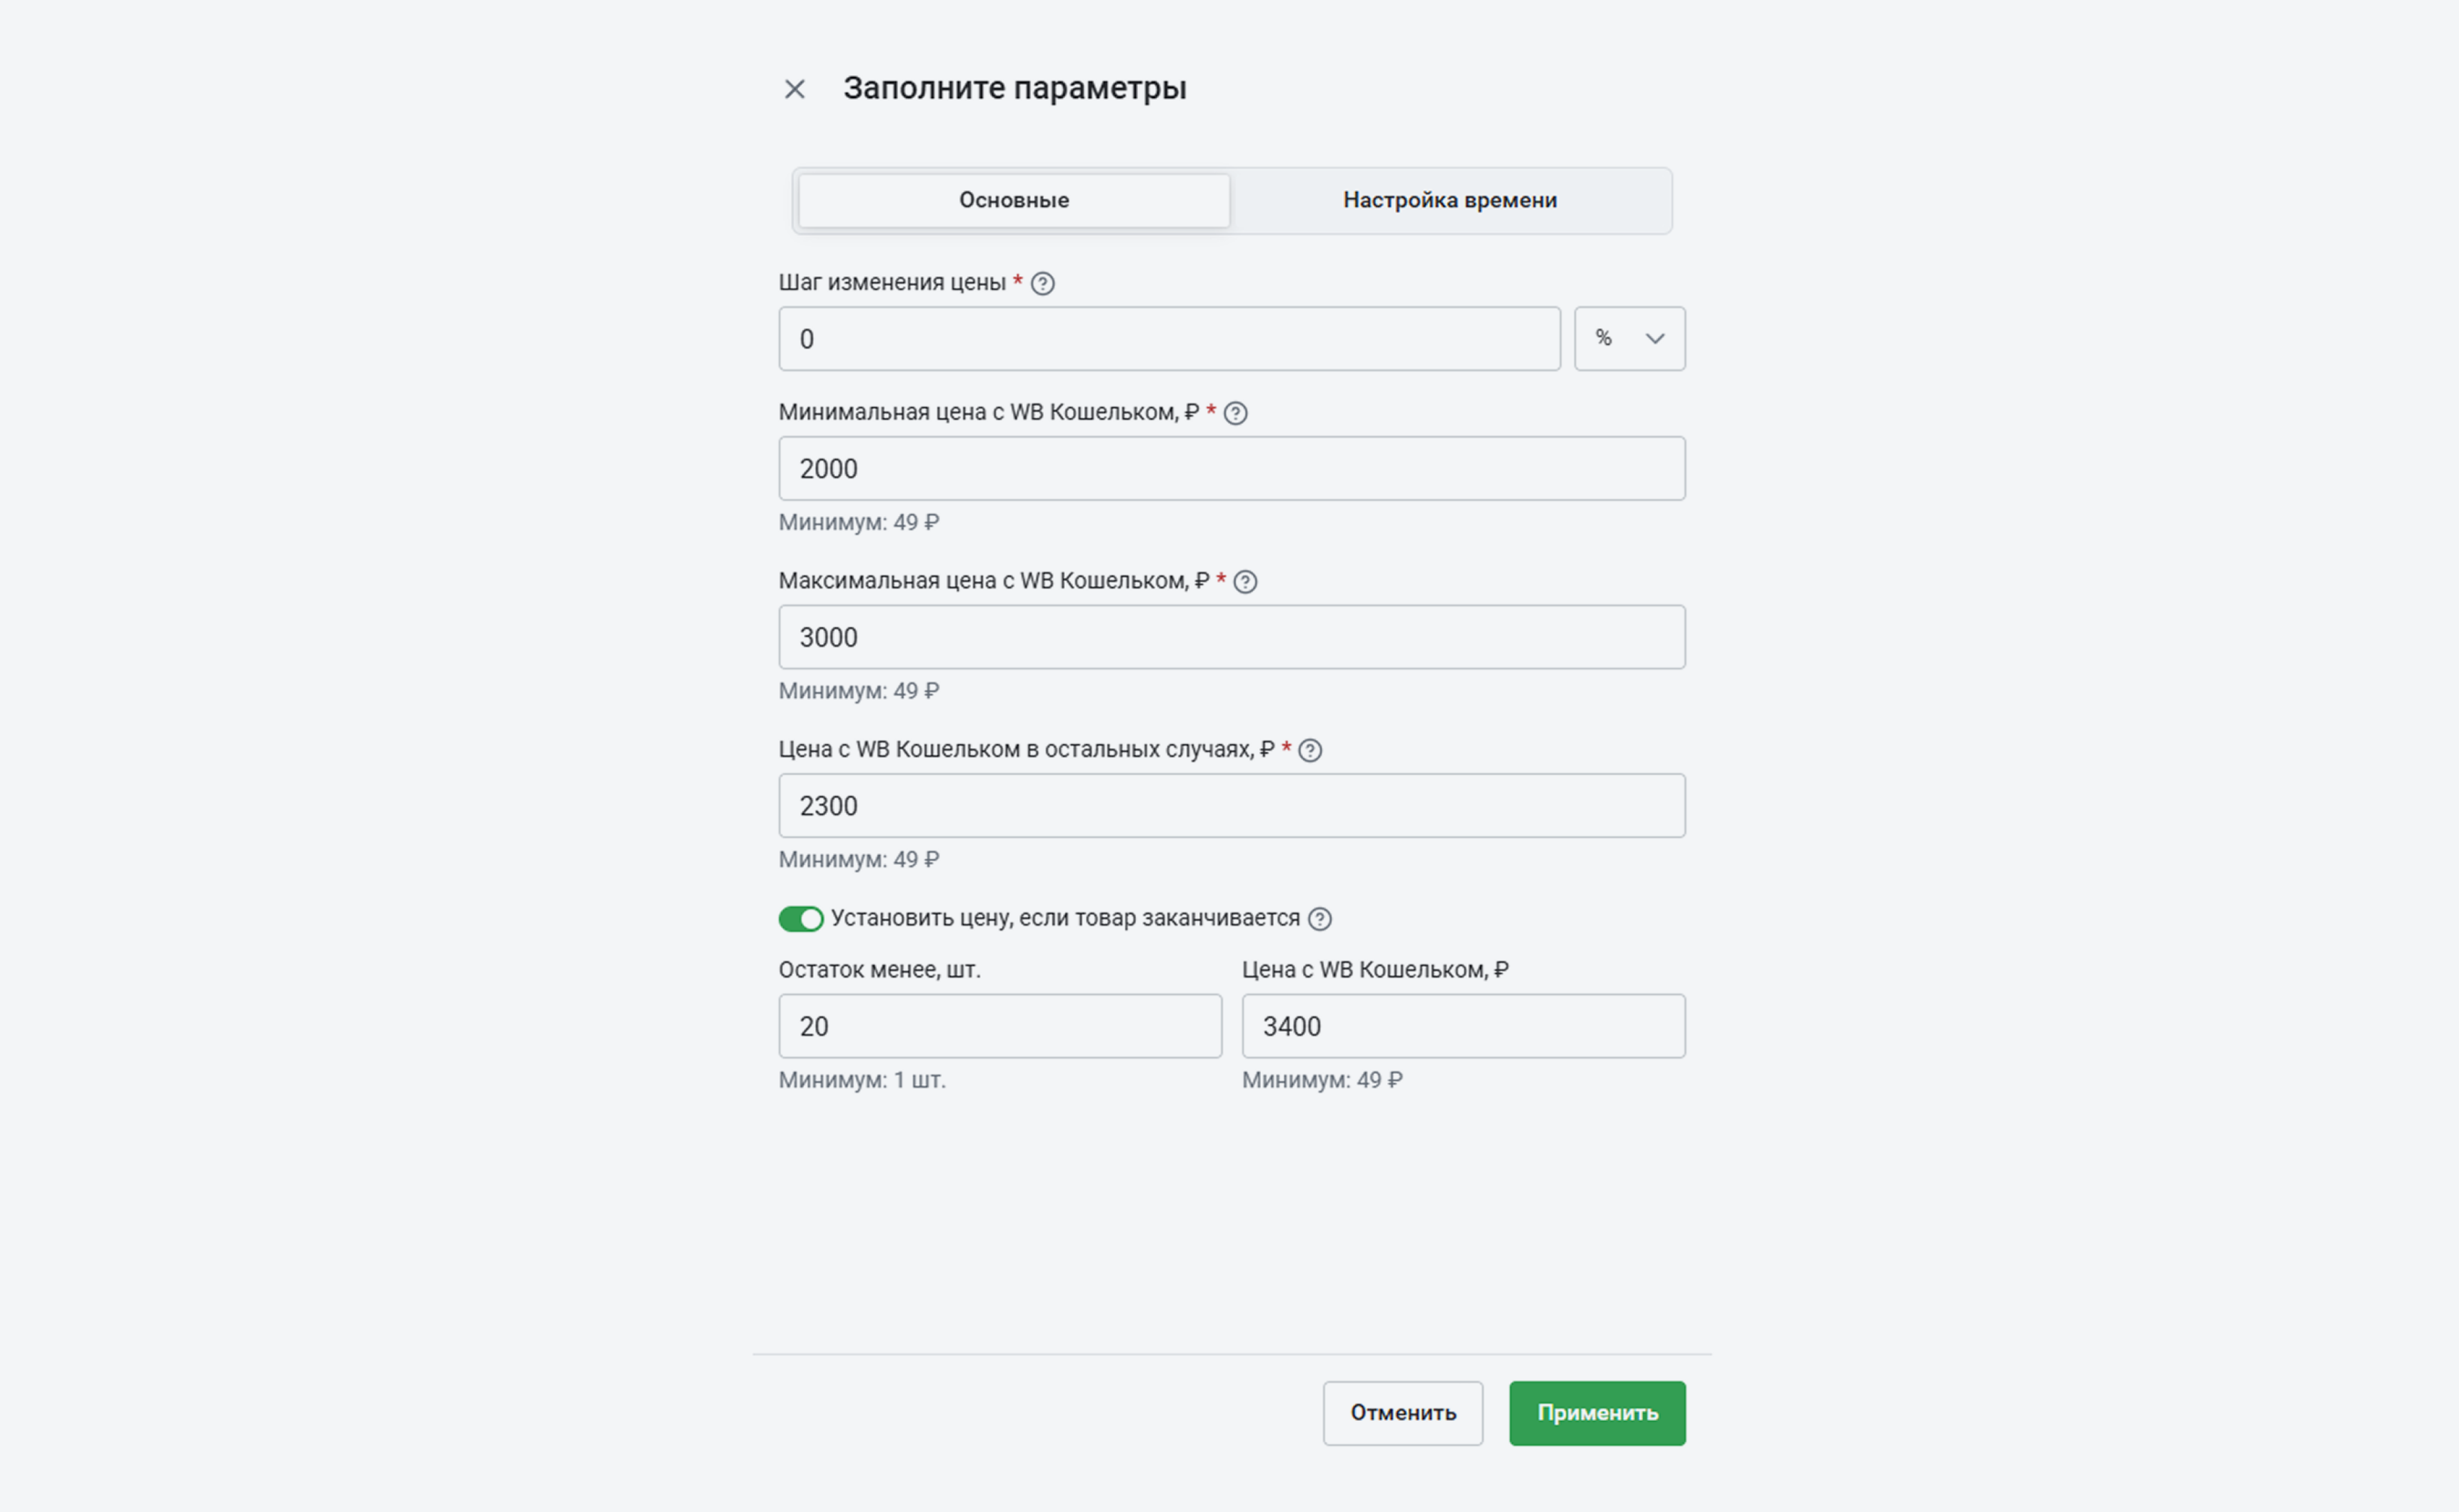Click the chevron arrow in unit selector

click(1655, 339)
